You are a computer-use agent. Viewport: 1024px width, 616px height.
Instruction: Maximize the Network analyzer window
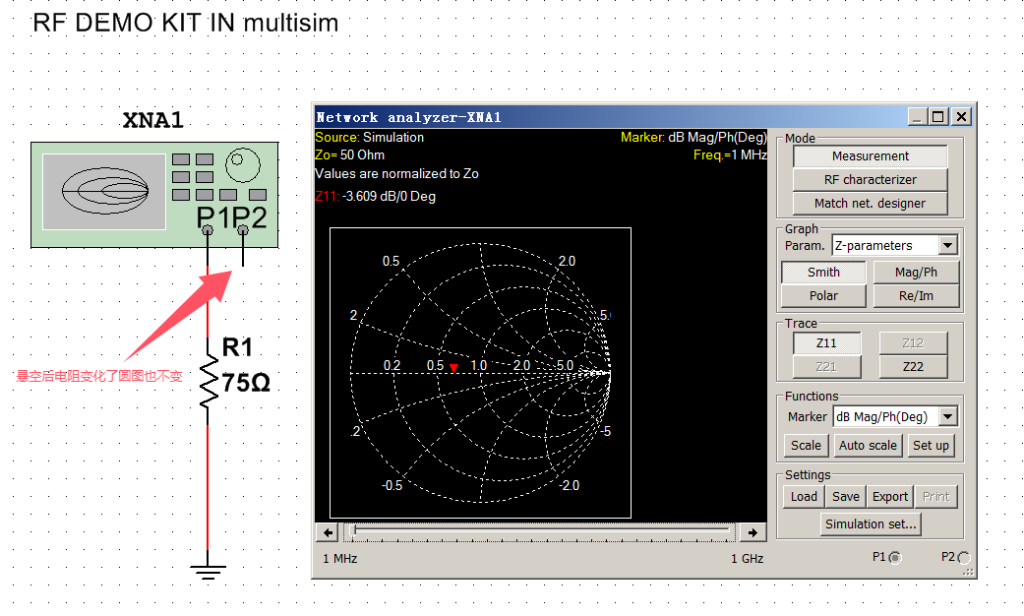tap(938, 117)
